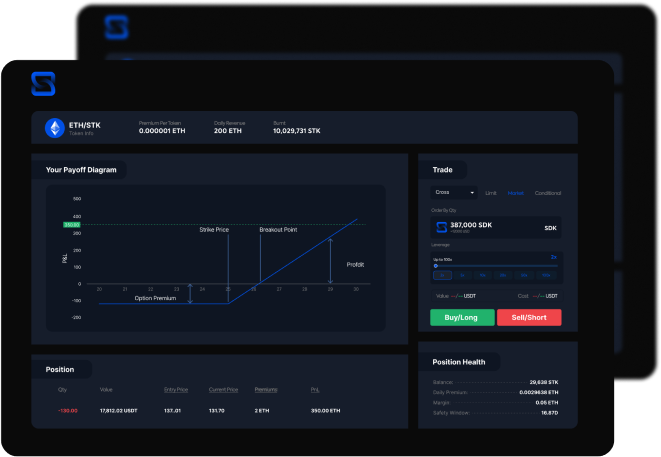661x457 pixels.
Task: Switch to the Conditional order tab
Action: 547,192
